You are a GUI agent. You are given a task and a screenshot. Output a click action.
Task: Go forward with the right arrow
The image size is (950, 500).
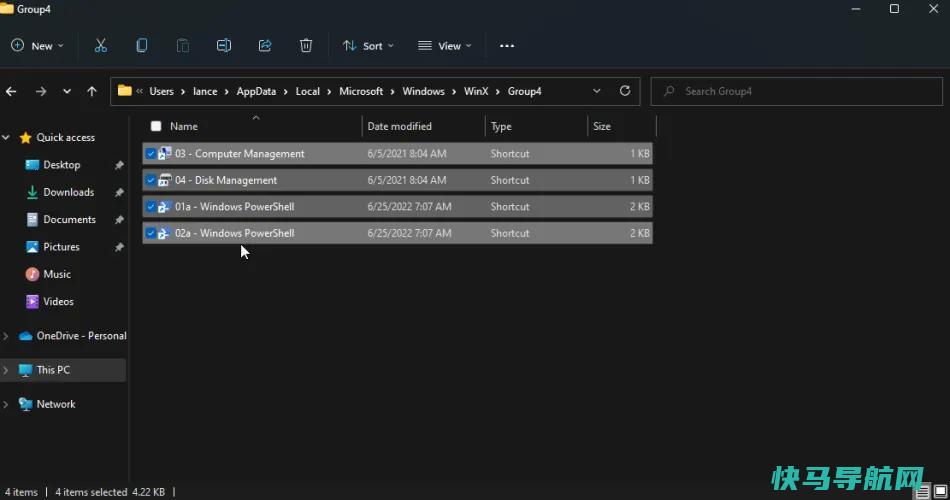tap(41, 92)
